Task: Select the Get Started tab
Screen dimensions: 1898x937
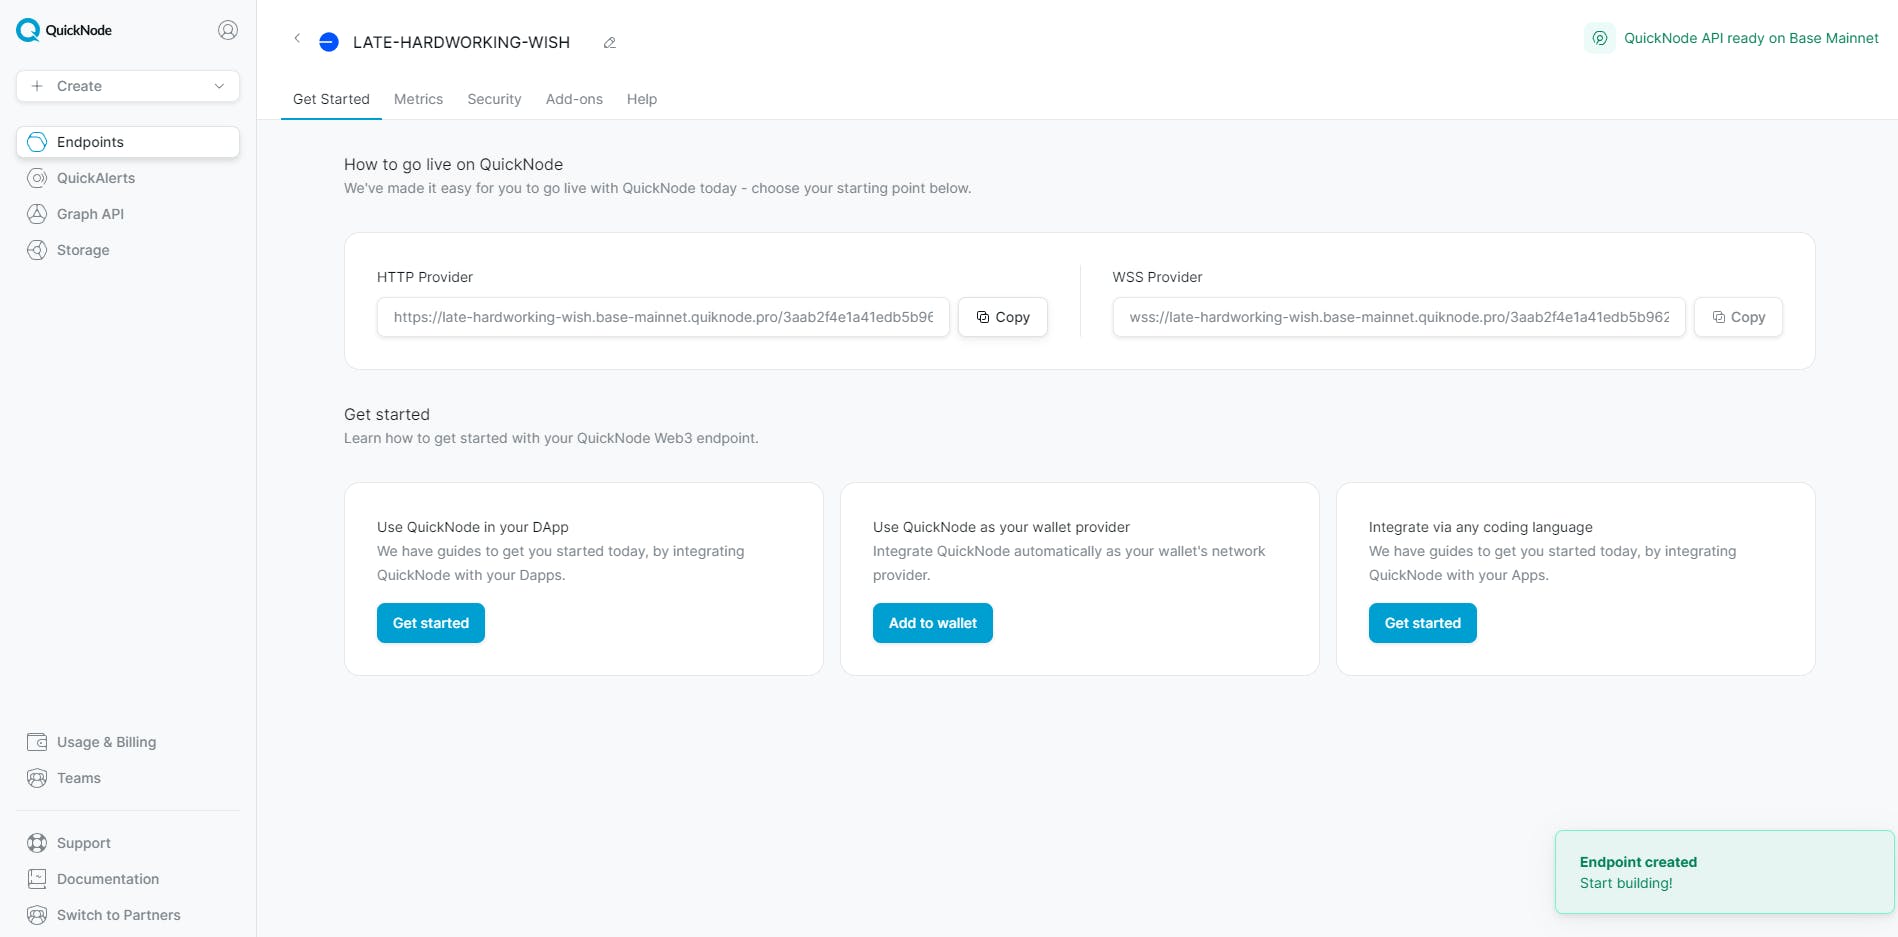Action: [x=331, y=99]
